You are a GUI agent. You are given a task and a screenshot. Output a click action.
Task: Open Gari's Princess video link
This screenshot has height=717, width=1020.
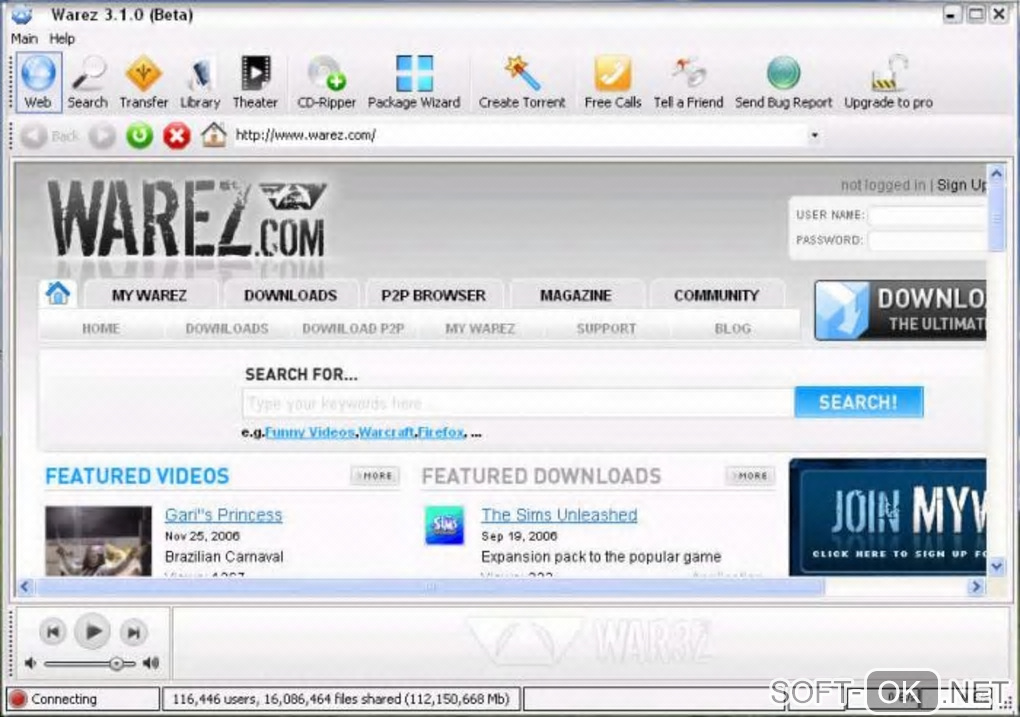[x=224, y=515]
